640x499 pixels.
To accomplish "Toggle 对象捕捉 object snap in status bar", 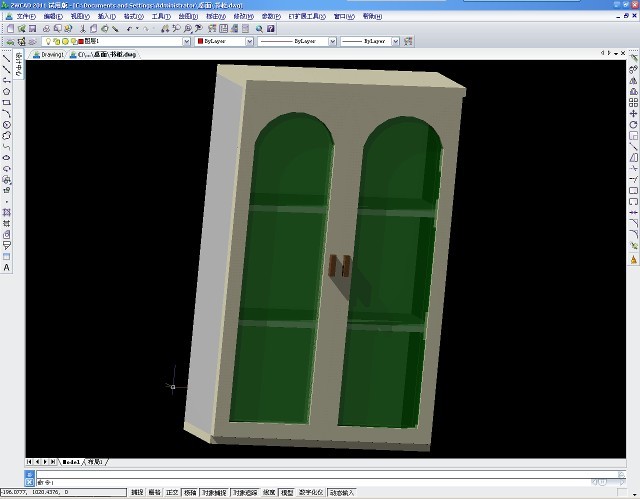I will click(x=214, y=492).
